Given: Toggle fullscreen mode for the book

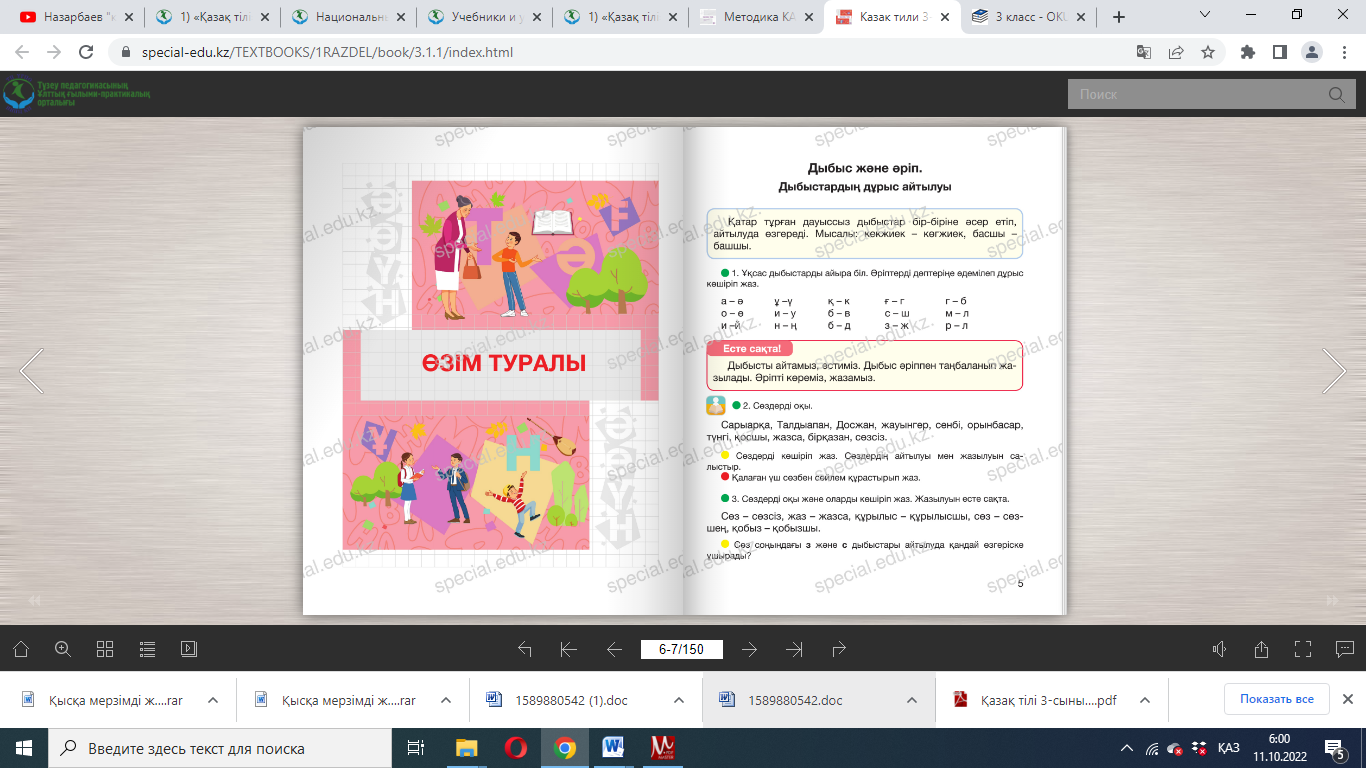Looking at the screenshot, I should pos(1303,649).
